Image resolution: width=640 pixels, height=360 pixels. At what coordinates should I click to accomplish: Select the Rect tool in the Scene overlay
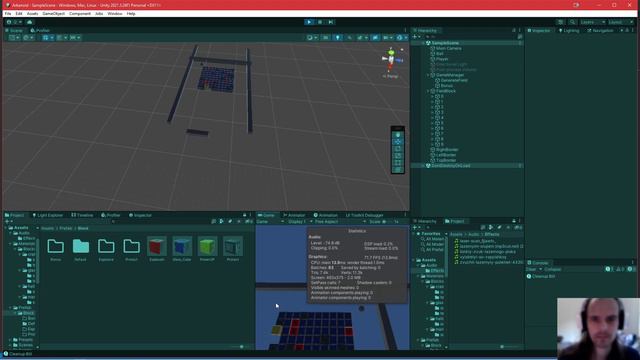(398, 163)
